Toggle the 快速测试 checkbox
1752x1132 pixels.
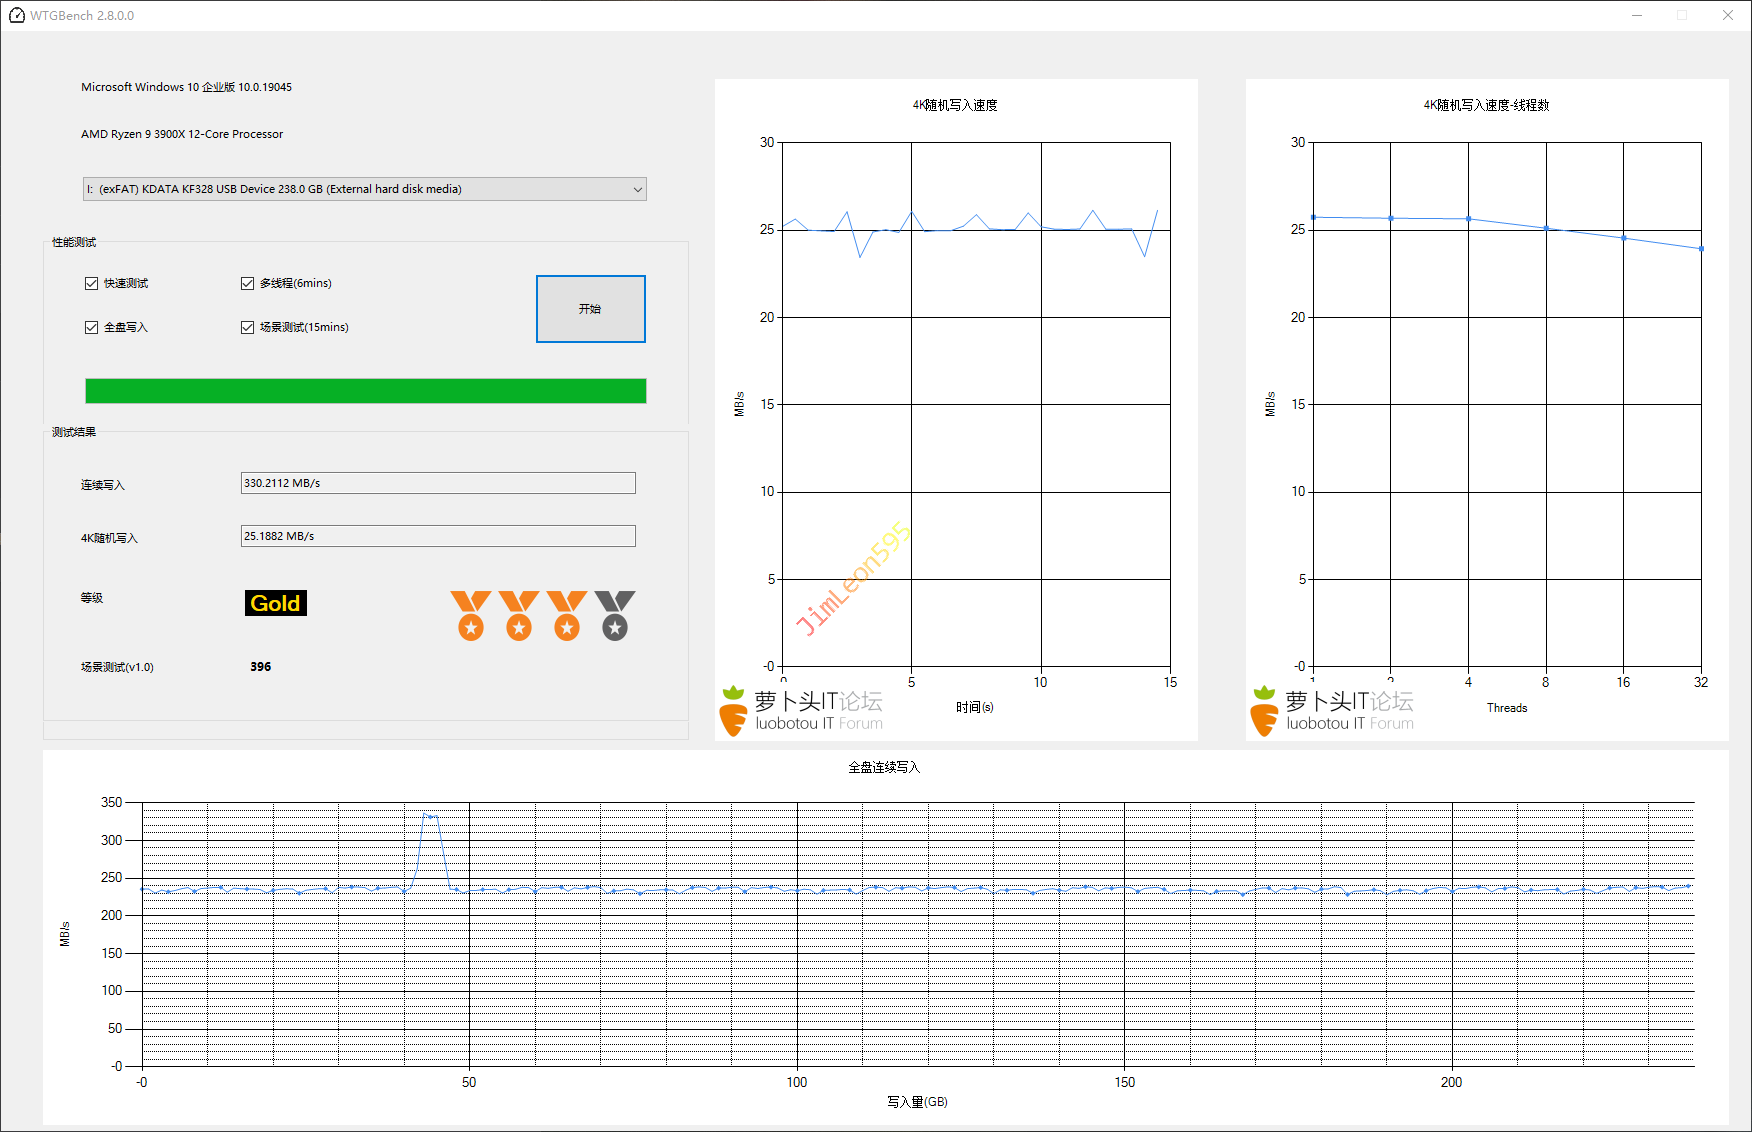[92, 284]
